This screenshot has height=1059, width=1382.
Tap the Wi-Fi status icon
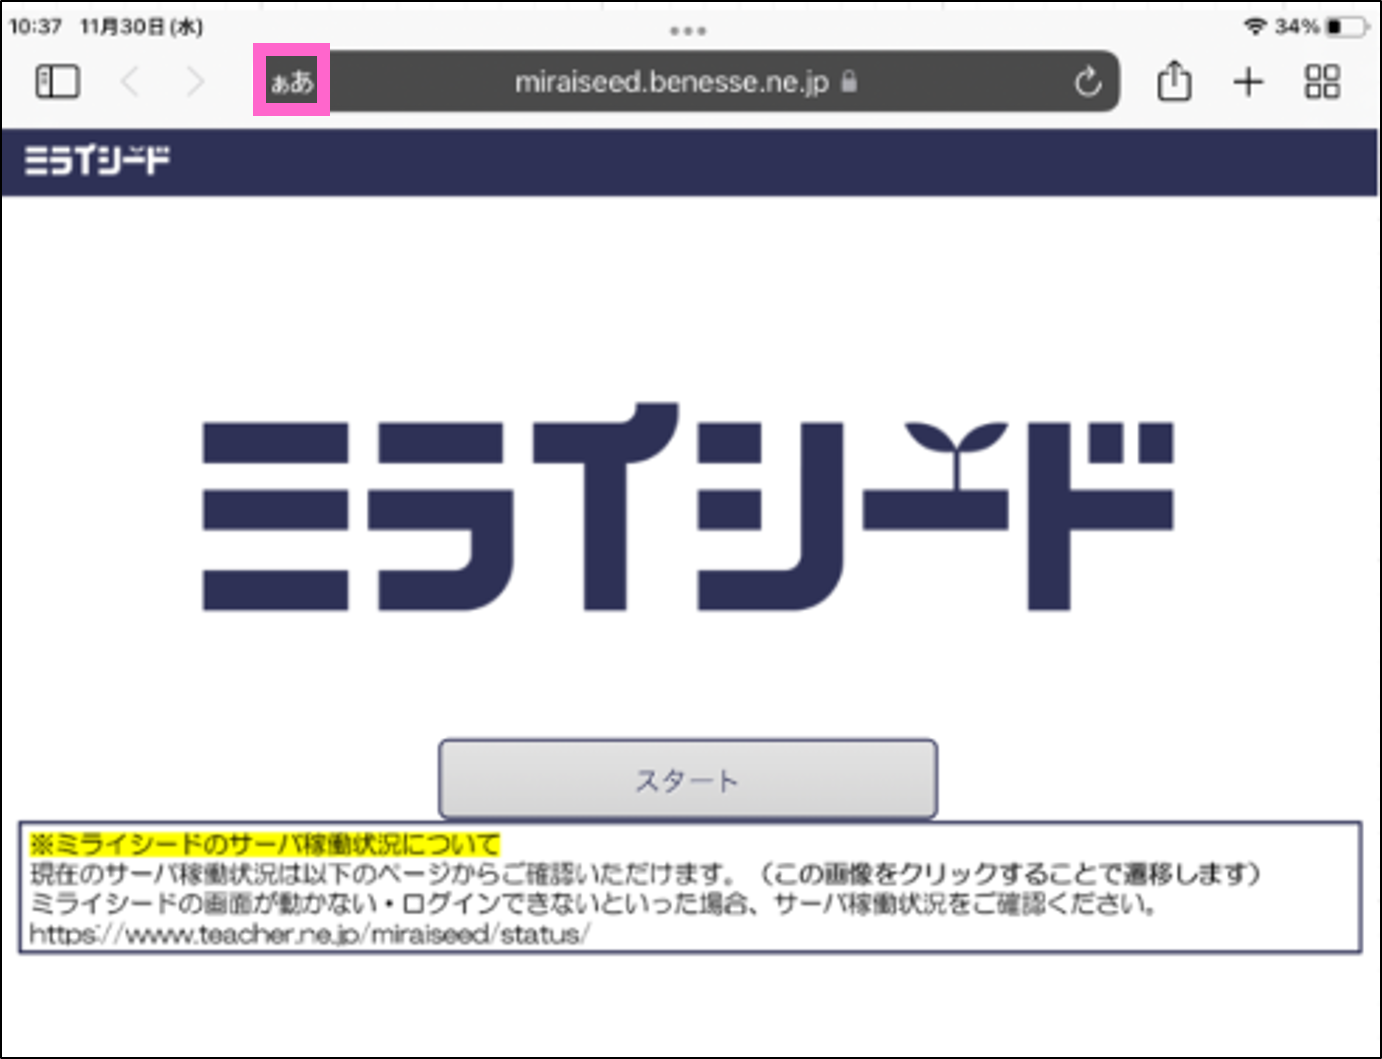1254,26
